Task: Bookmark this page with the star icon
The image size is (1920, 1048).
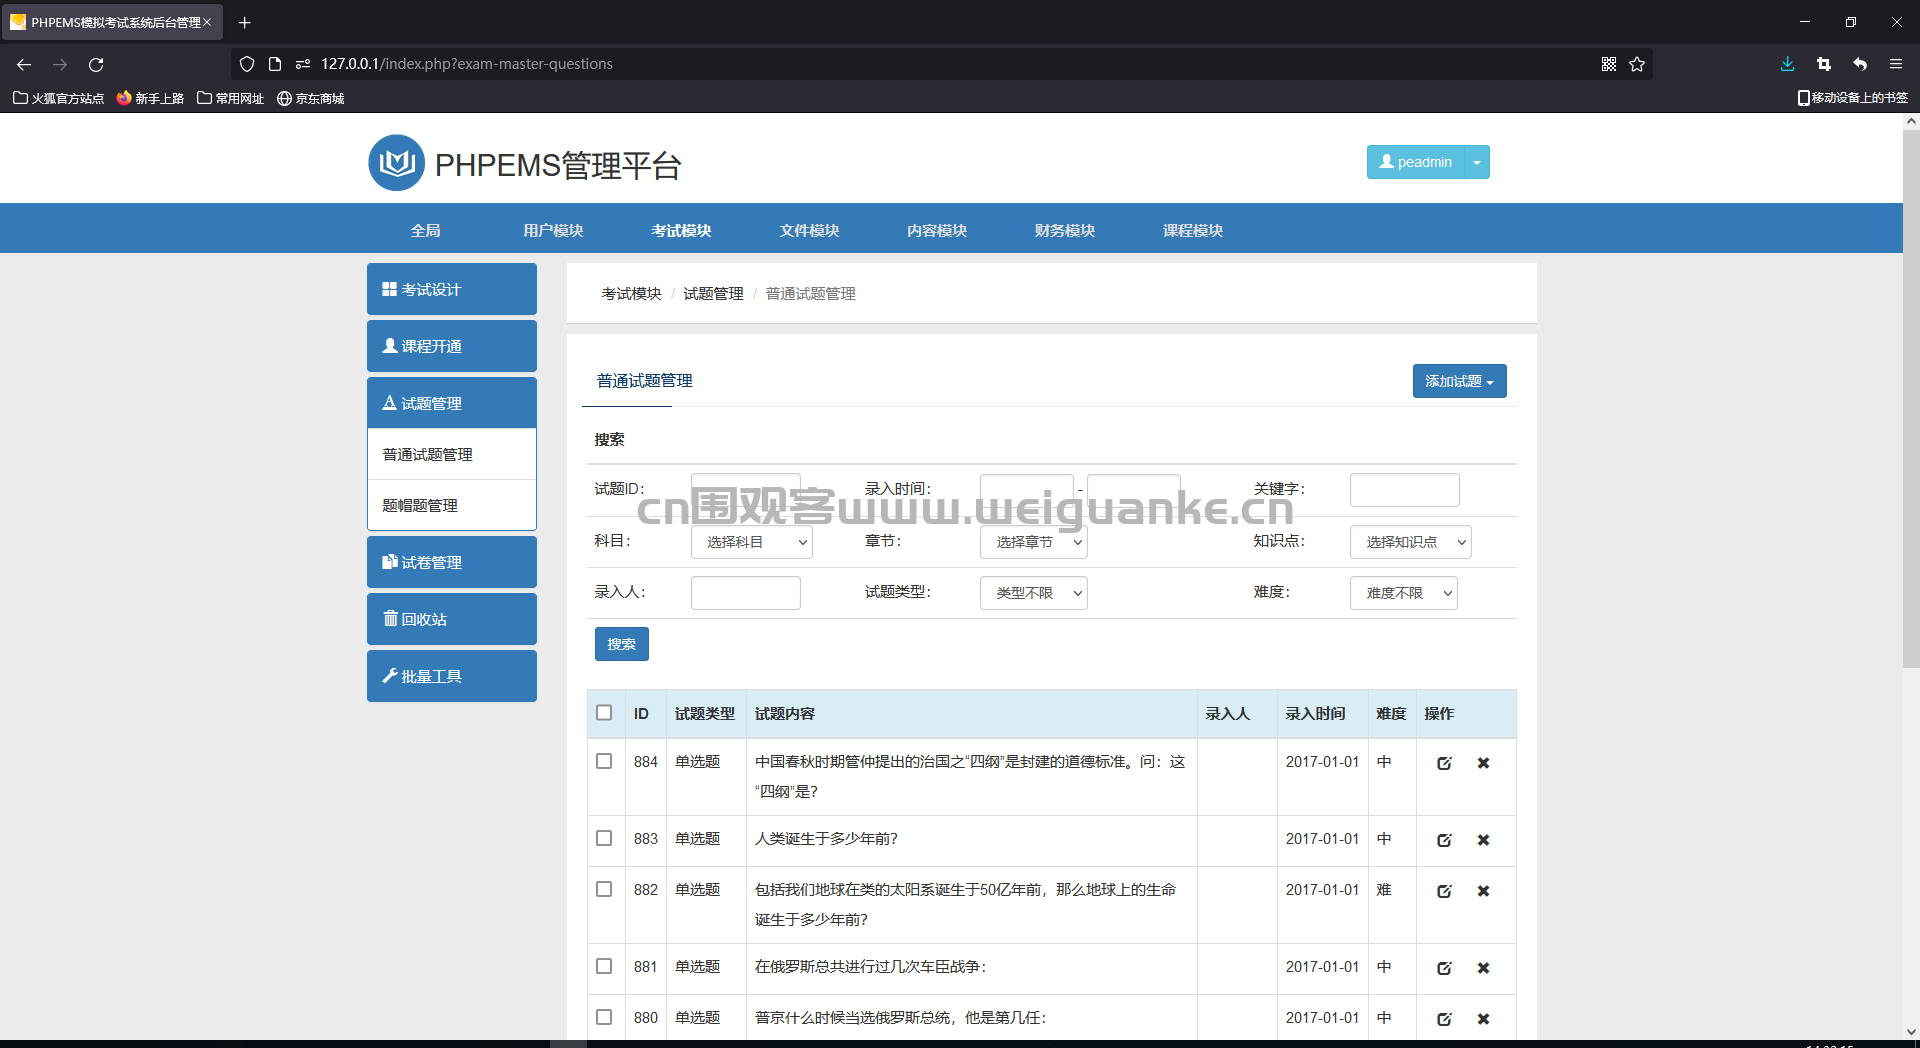Action: click(1637, 64)
